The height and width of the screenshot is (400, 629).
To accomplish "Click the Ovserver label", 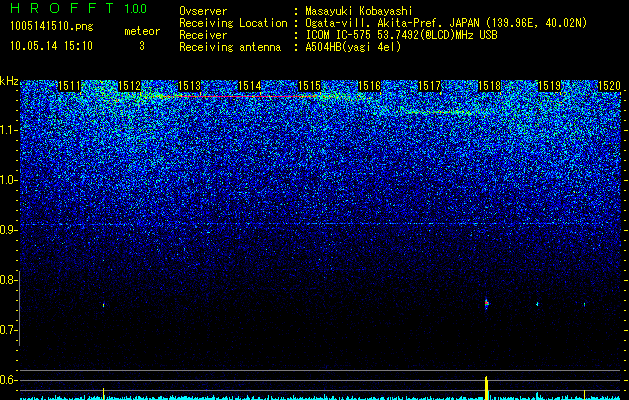I will click(203, 11).
